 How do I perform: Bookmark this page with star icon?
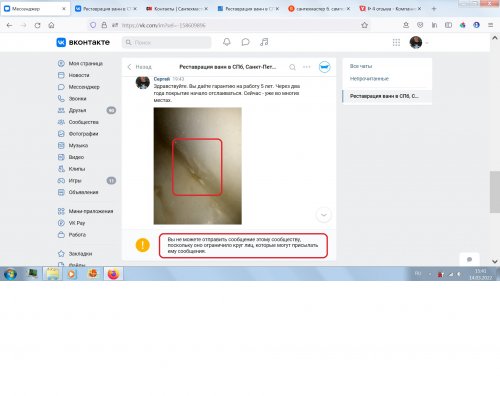[x=364, y=25]
